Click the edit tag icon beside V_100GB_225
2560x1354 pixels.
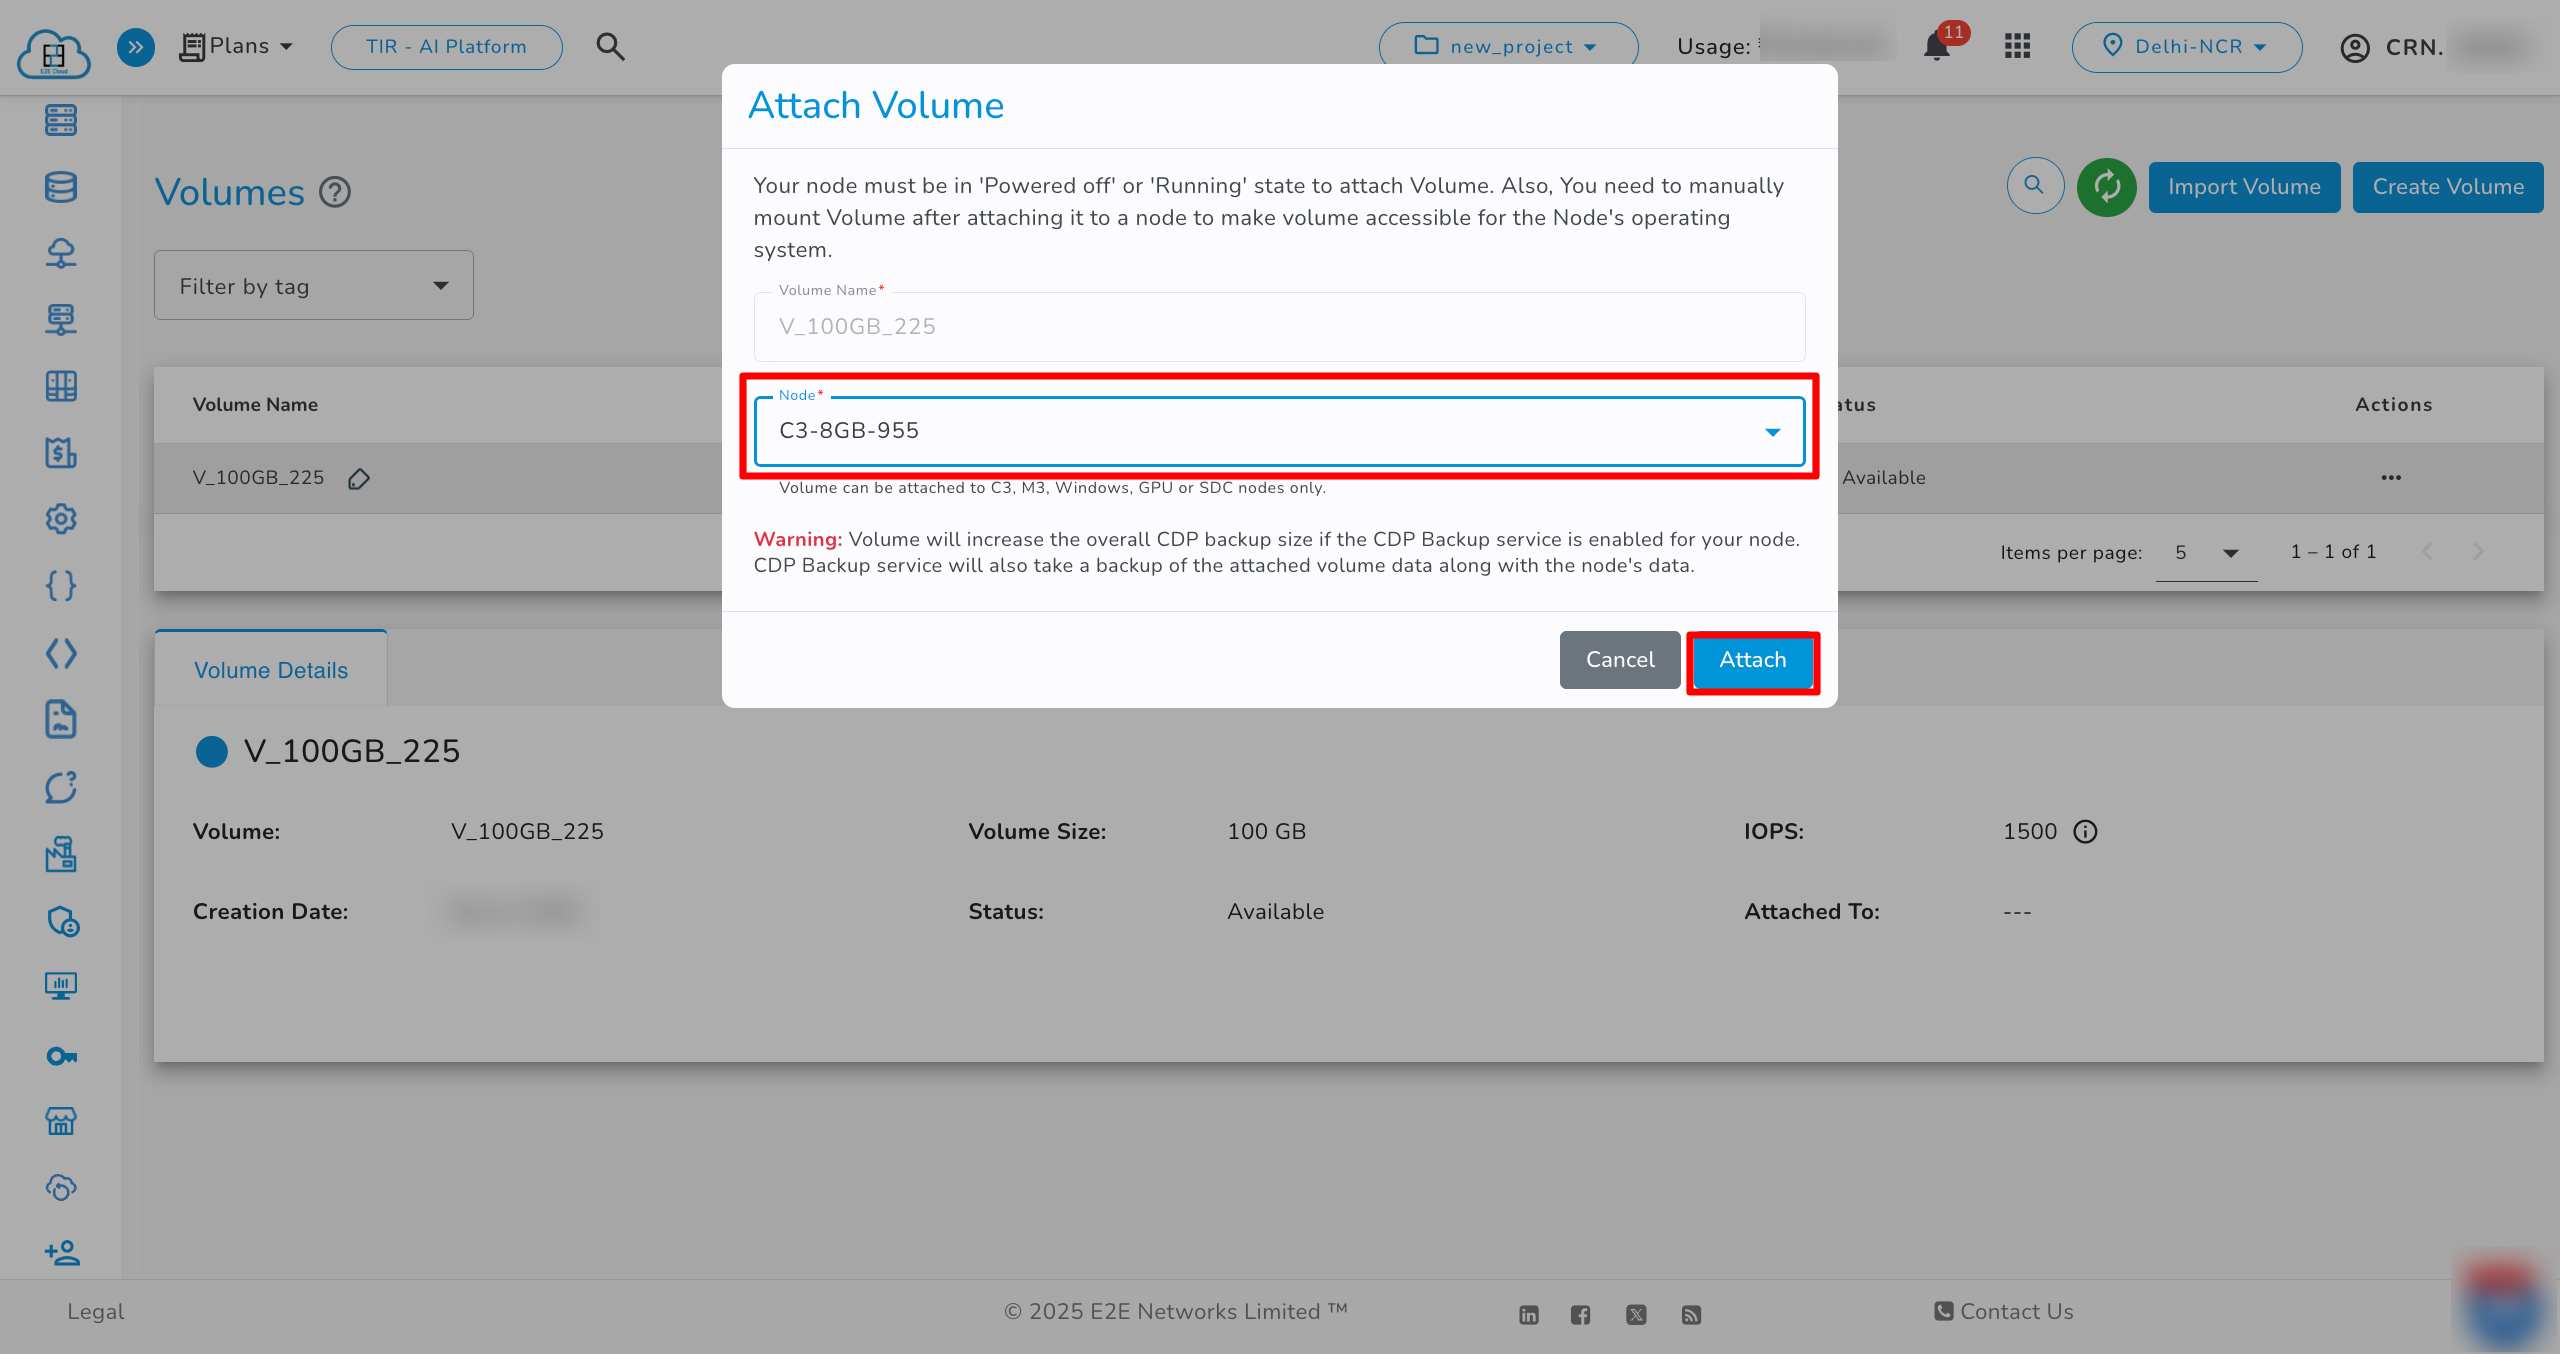[x=359, y=479]
